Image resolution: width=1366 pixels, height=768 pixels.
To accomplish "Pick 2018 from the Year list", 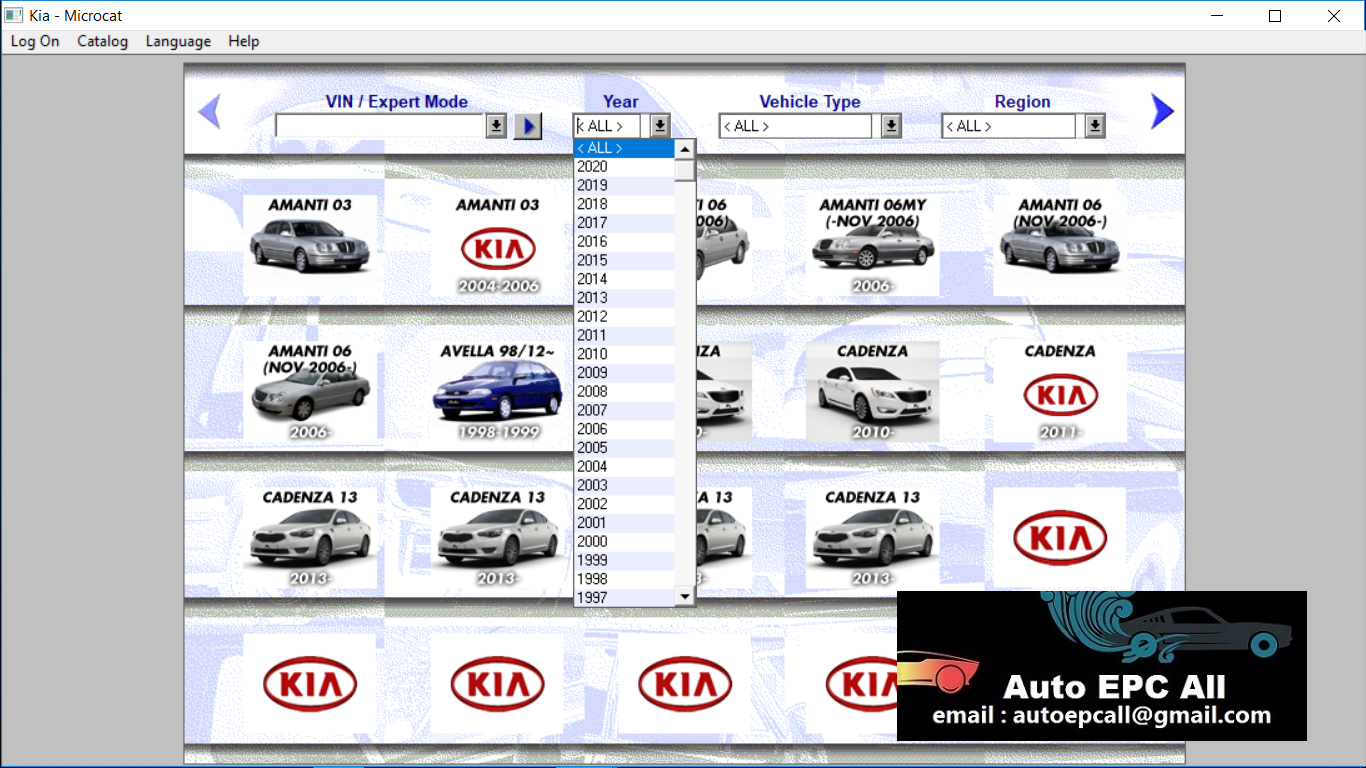I will tap(624, 204).
